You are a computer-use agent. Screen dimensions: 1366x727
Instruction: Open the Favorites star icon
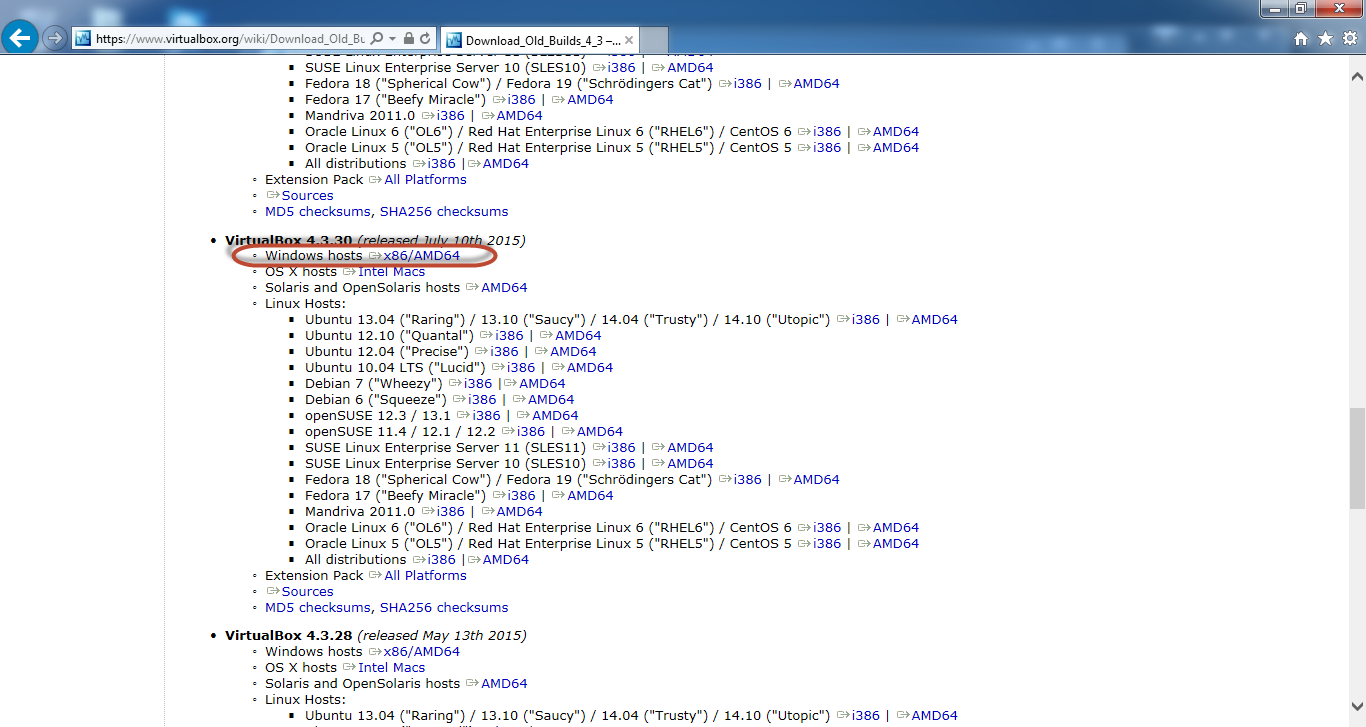1325,39
